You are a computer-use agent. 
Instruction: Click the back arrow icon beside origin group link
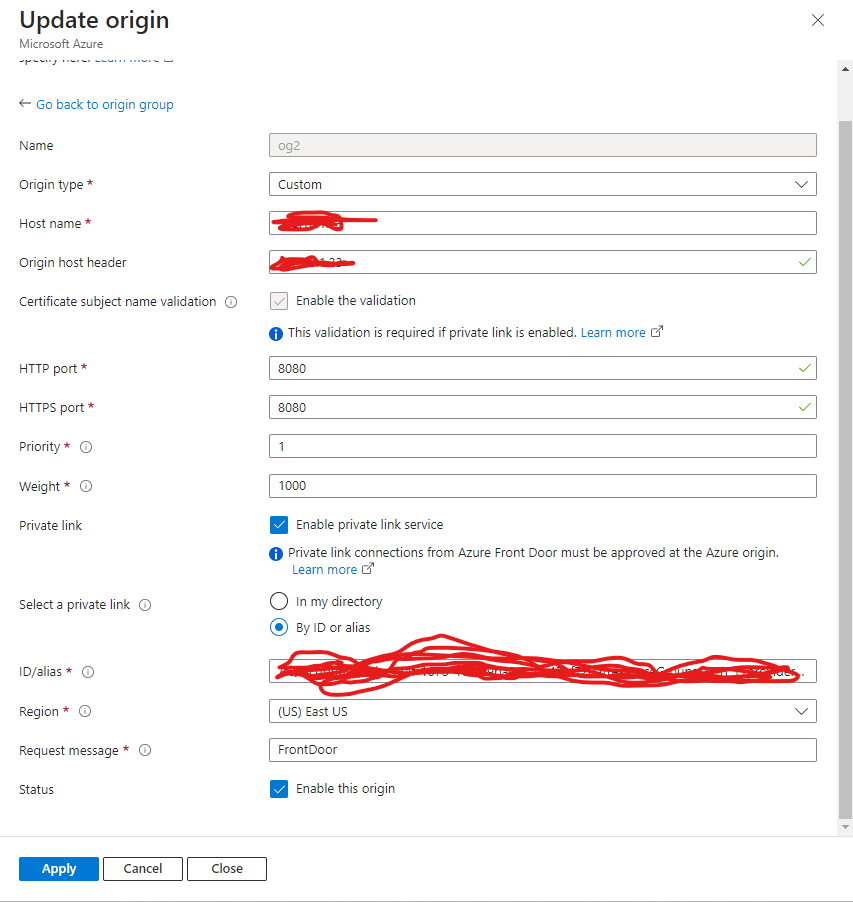(x=25, y=104)
